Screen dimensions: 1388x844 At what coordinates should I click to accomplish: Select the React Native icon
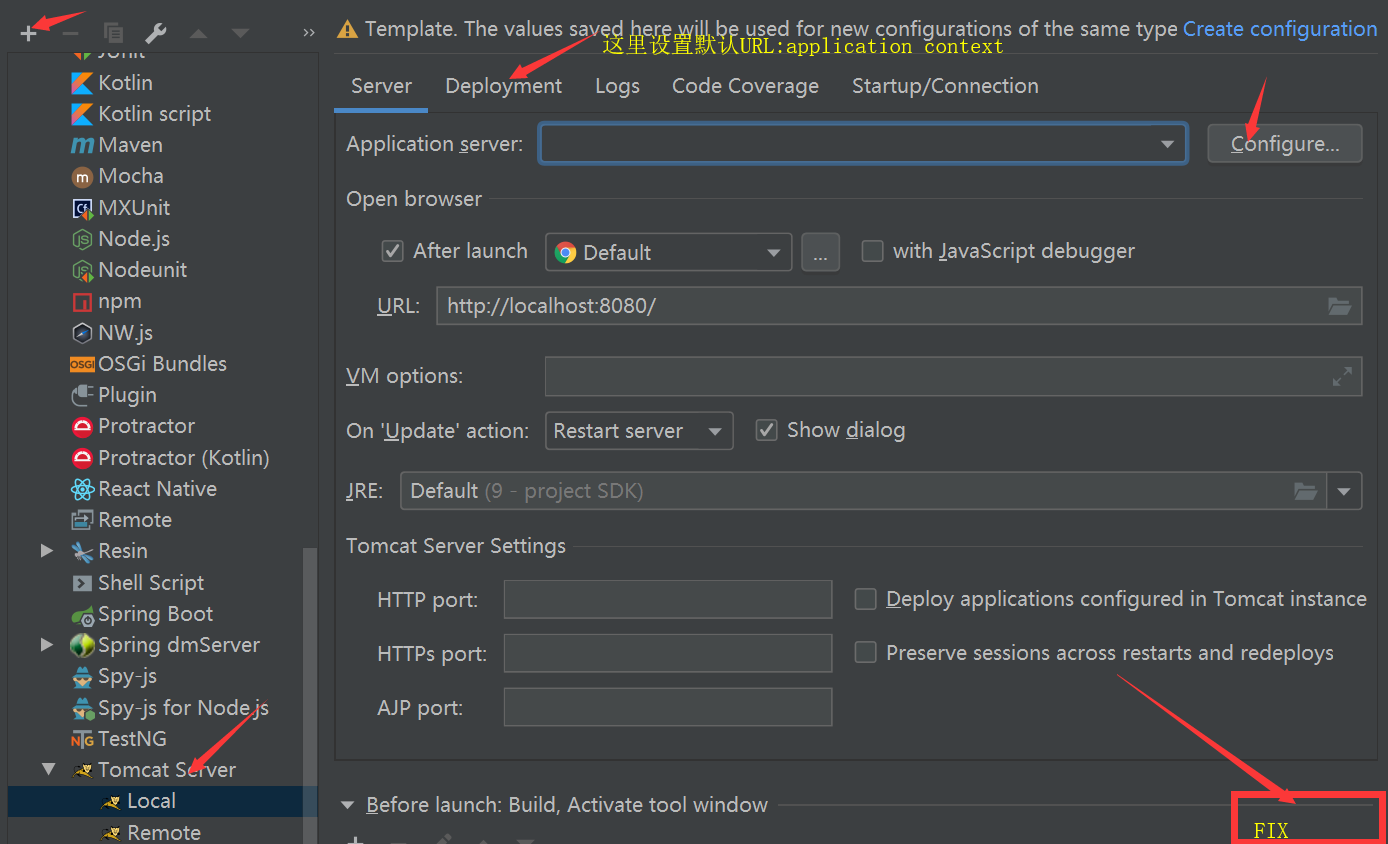(82, 489)
